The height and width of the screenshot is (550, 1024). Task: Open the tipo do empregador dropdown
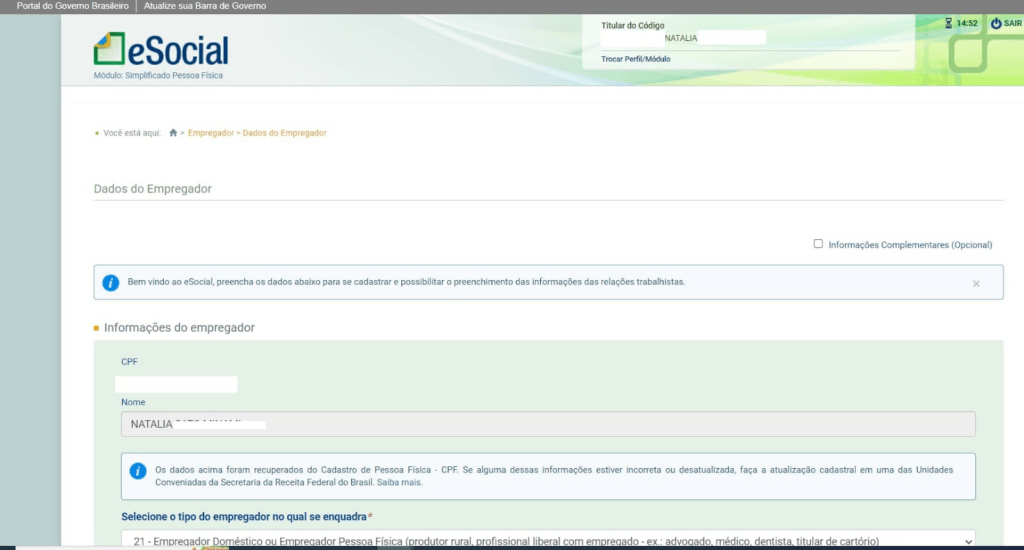(x=548, y=540)
